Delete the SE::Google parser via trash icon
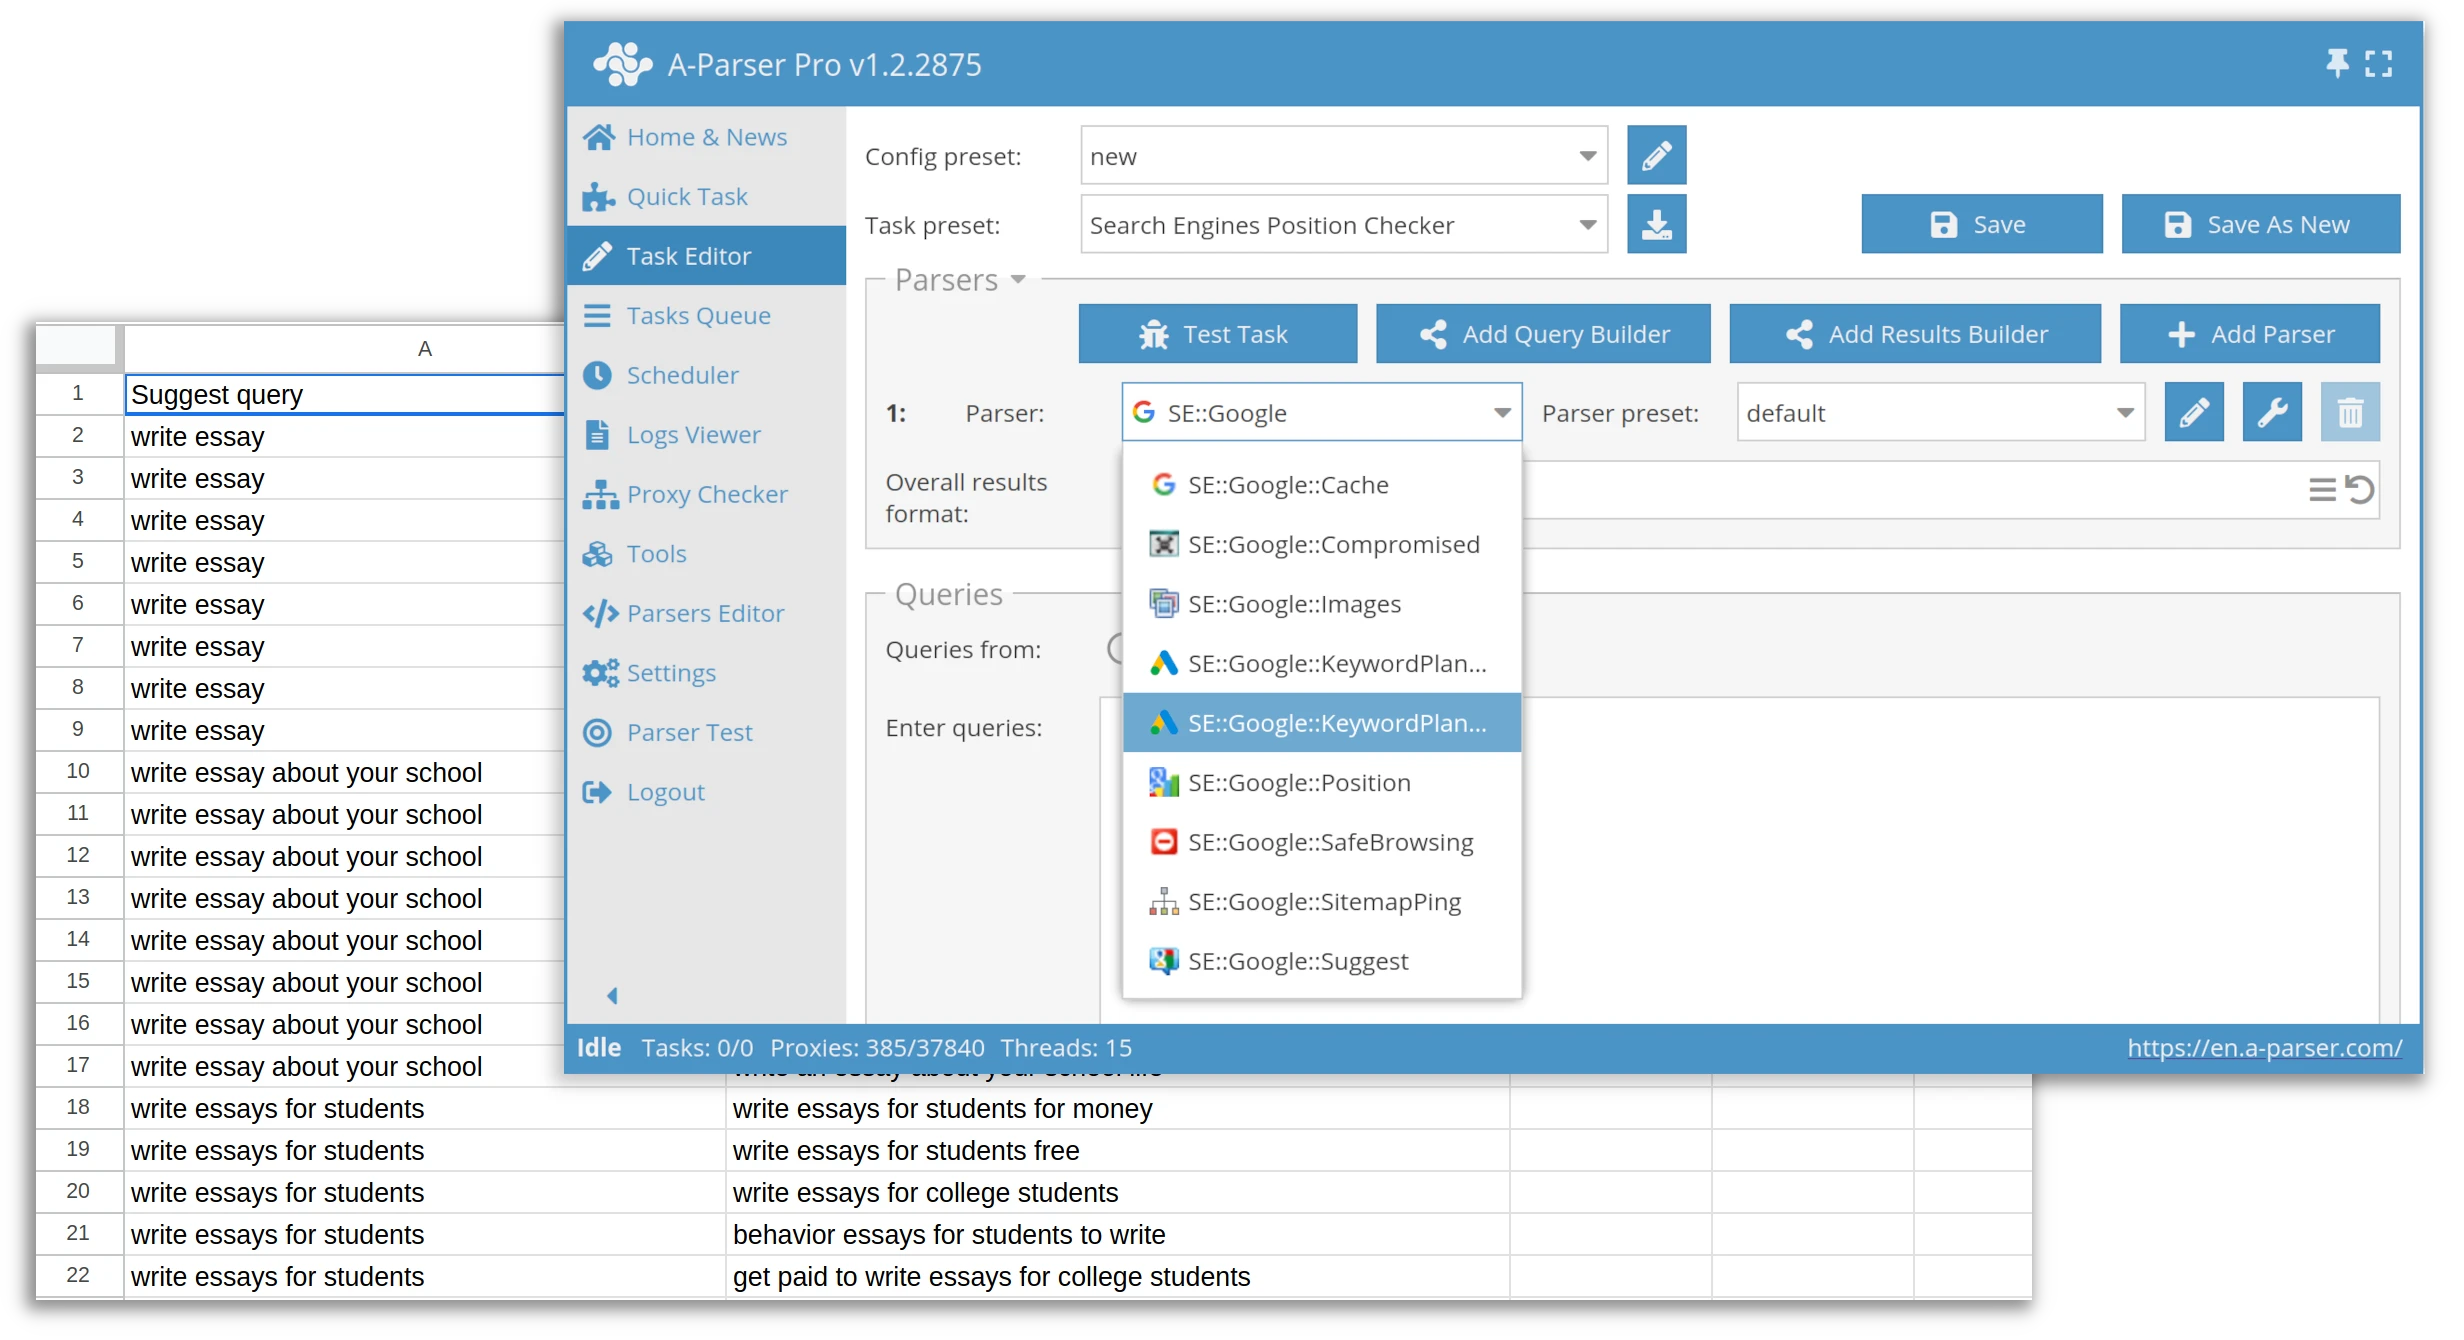The width and height of the screenshot is (2464, 1340). pos(2350,411)
